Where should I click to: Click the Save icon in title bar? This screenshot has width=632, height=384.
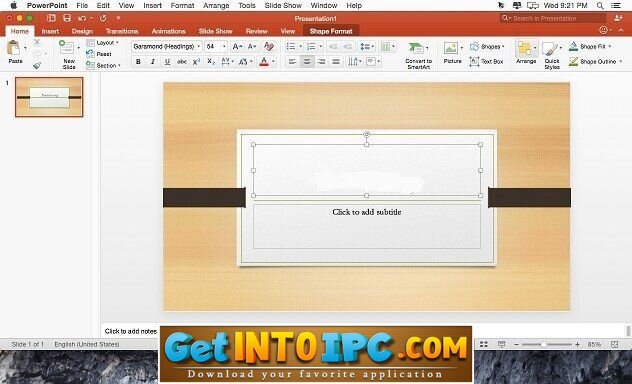click(67, 18)
